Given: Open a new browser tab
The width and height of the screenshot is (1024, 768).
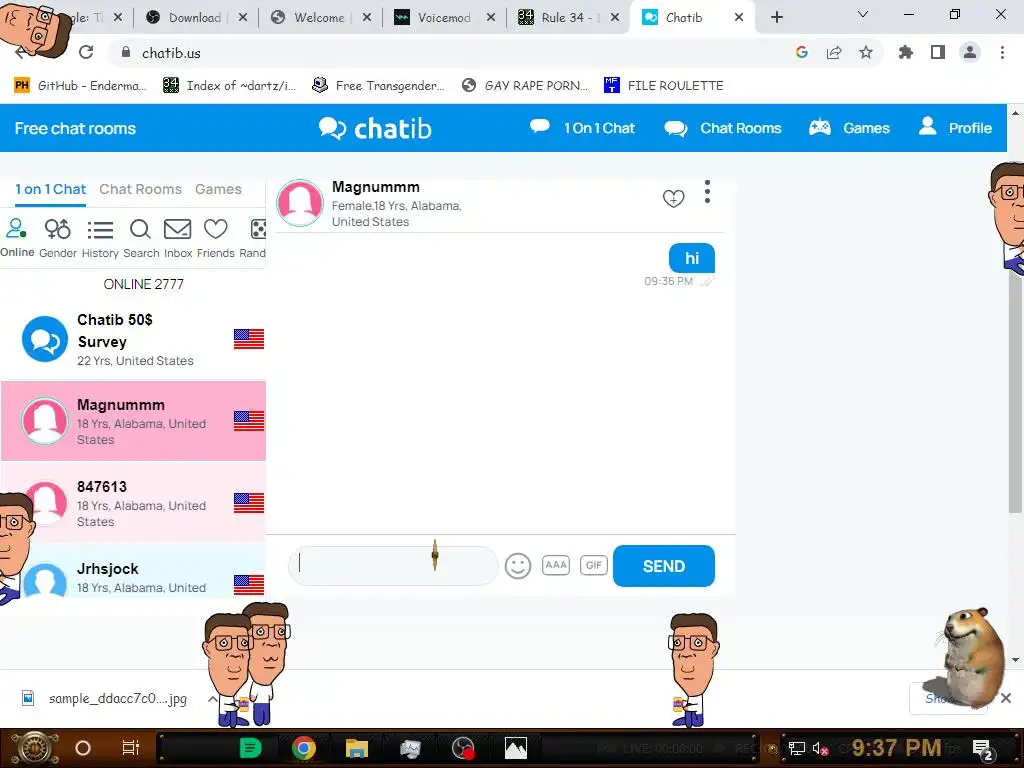Looking at the screenshot, I should [x=776, y=17].
